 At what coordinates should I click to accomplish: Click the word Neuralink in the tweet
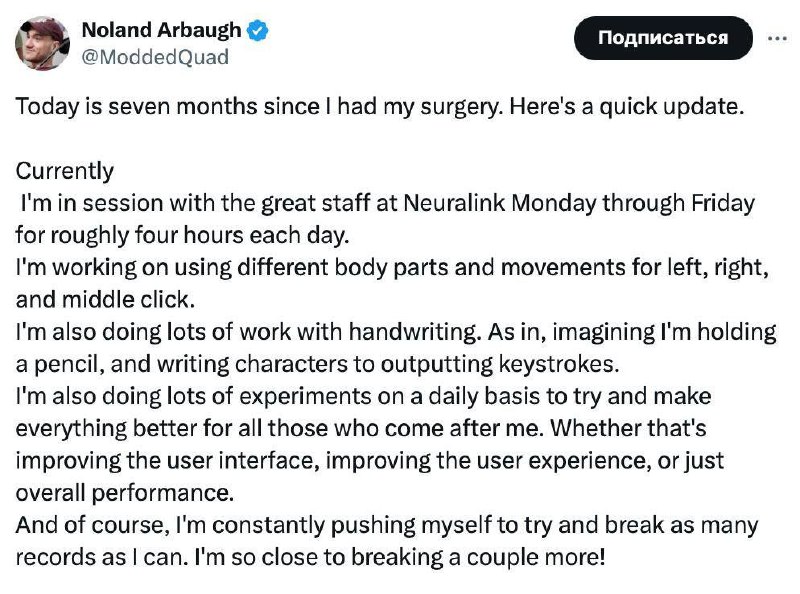point(454,203)
